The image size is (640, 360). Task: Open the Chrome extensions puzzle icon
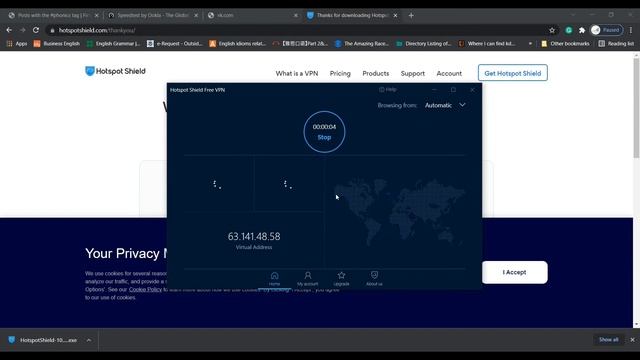pos(582,30)
